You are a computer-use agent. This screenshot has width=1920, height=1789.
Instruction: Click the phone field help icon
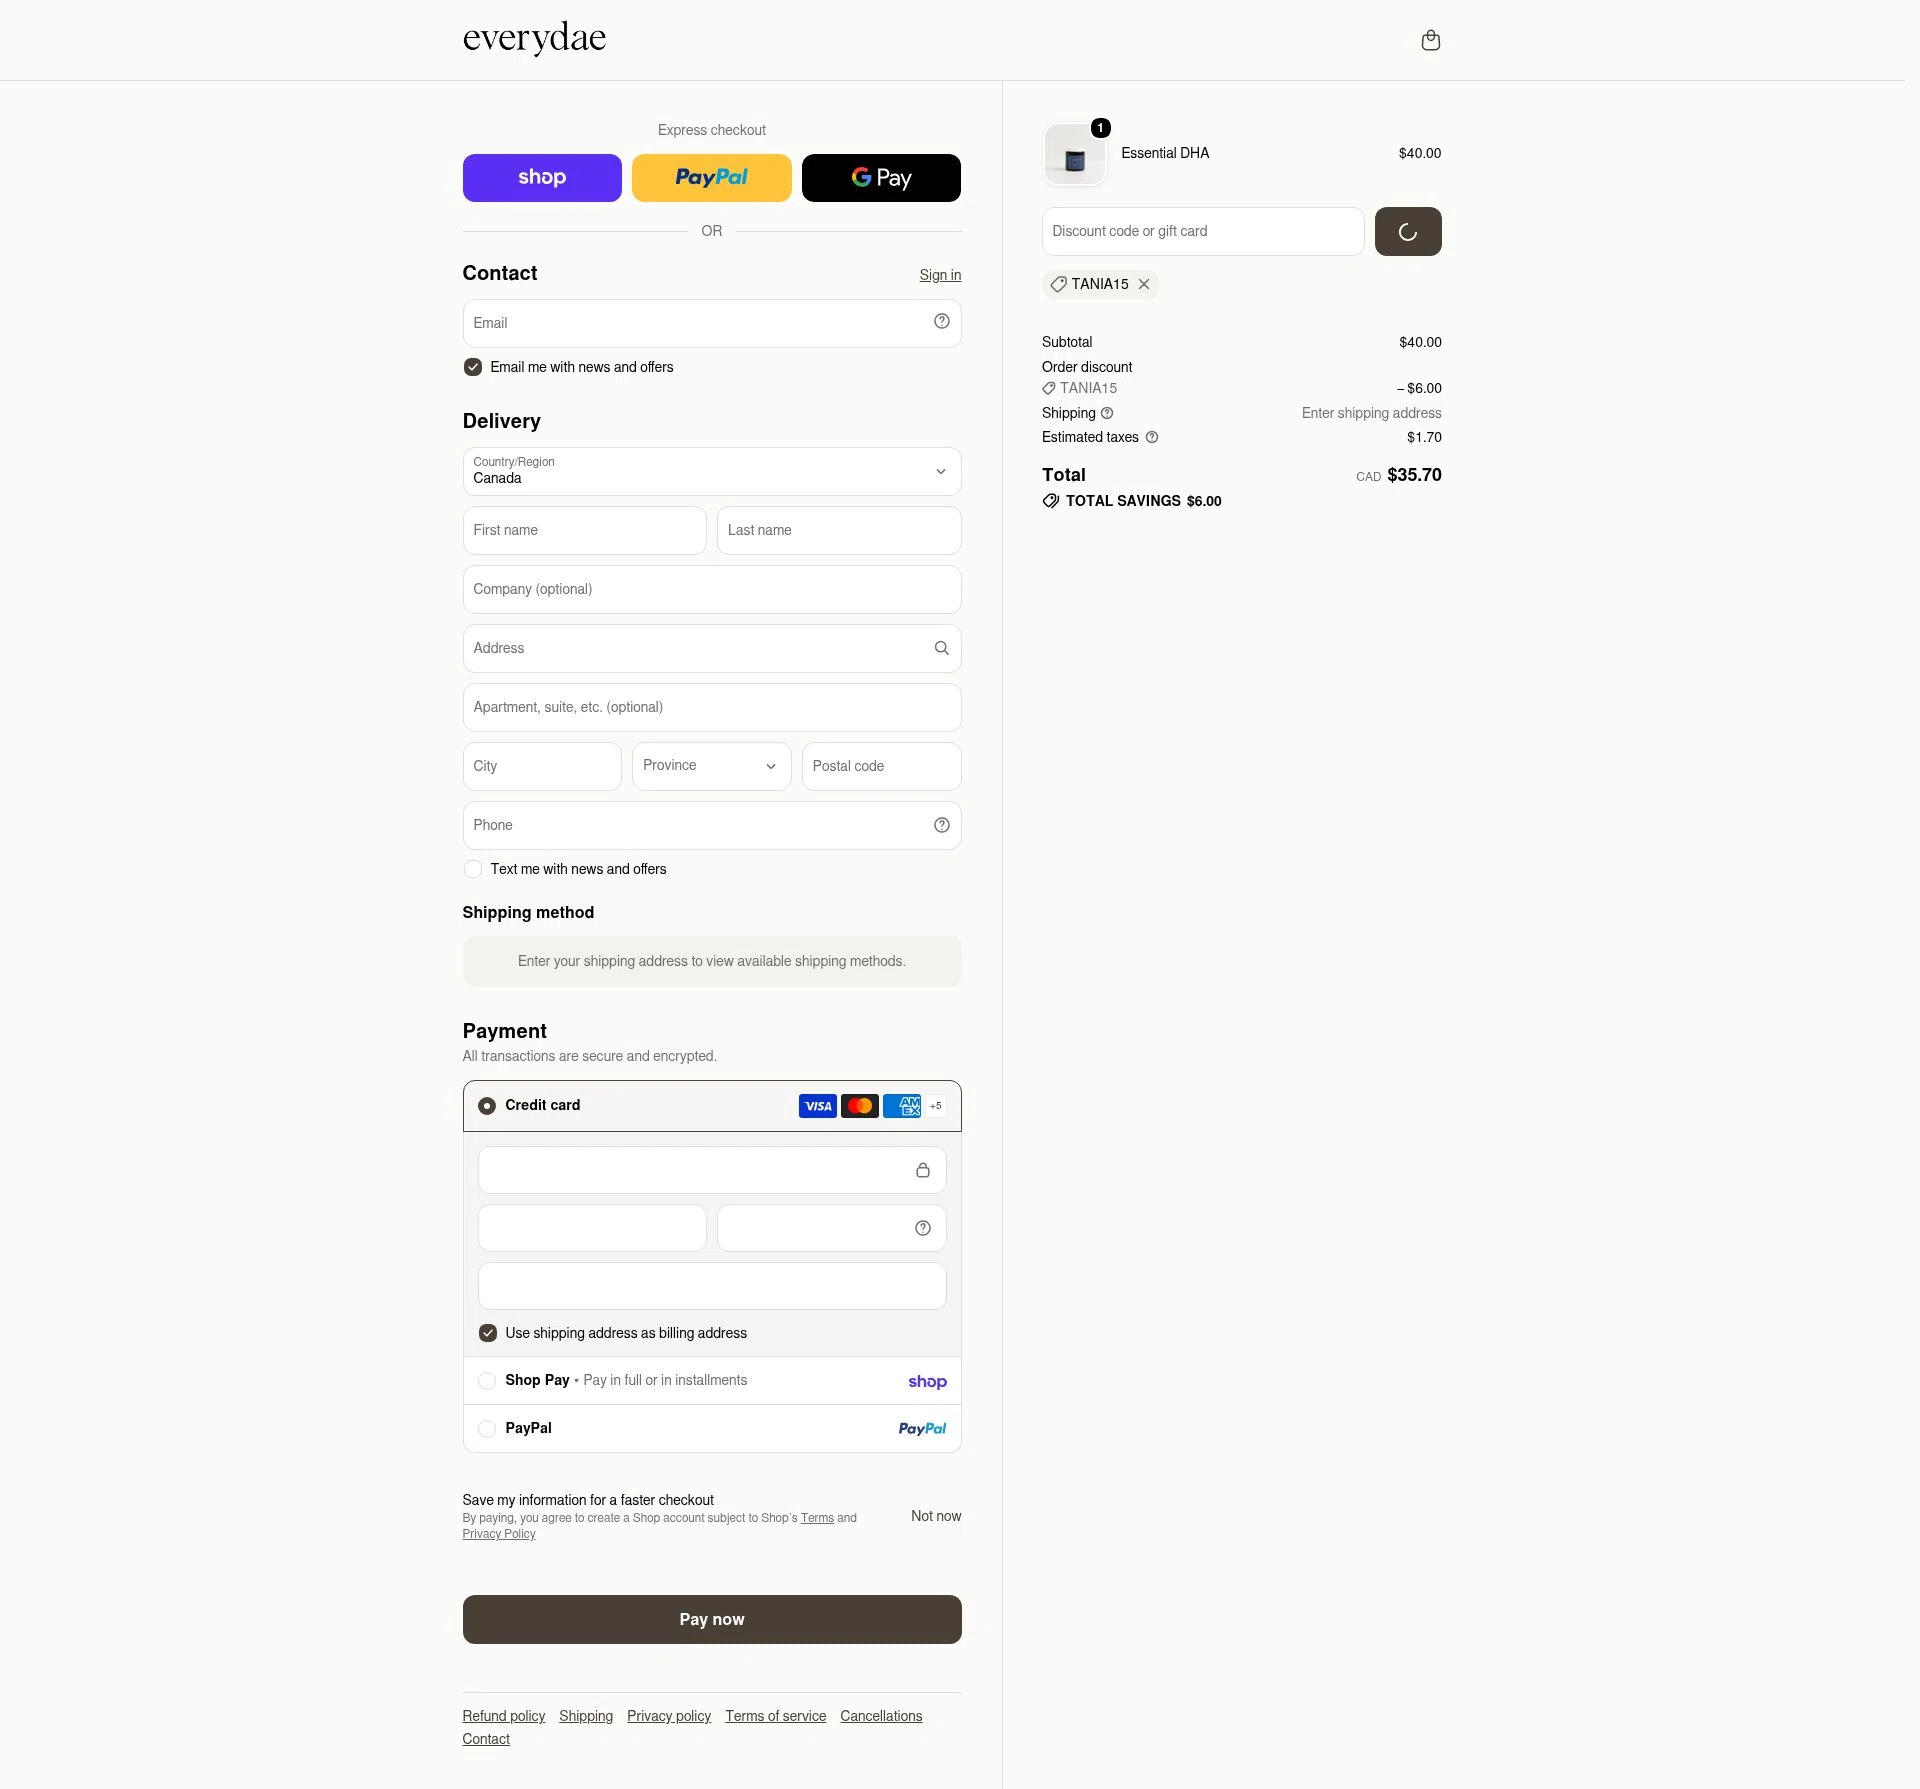[941, 825]
